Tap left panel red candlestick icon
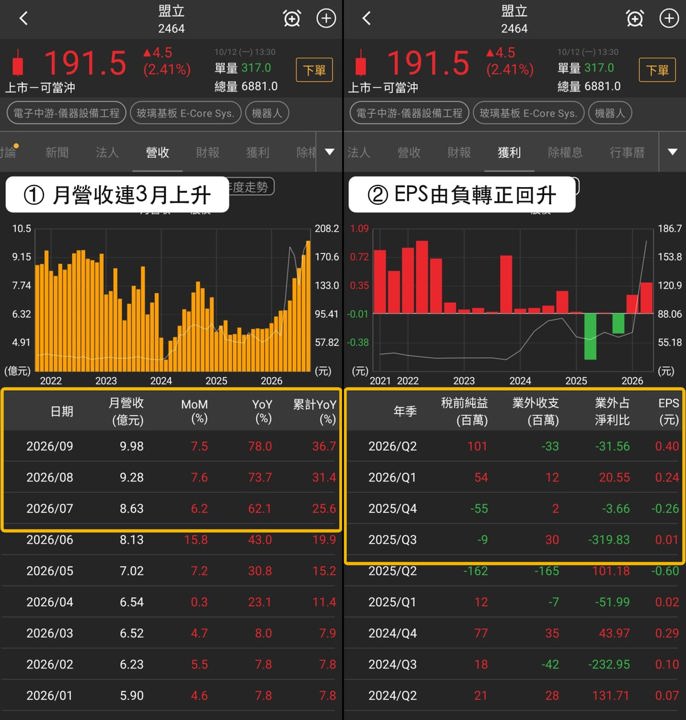Image resolution: width=686 pixels, height=720 pixels. click(x=18, y=63)
